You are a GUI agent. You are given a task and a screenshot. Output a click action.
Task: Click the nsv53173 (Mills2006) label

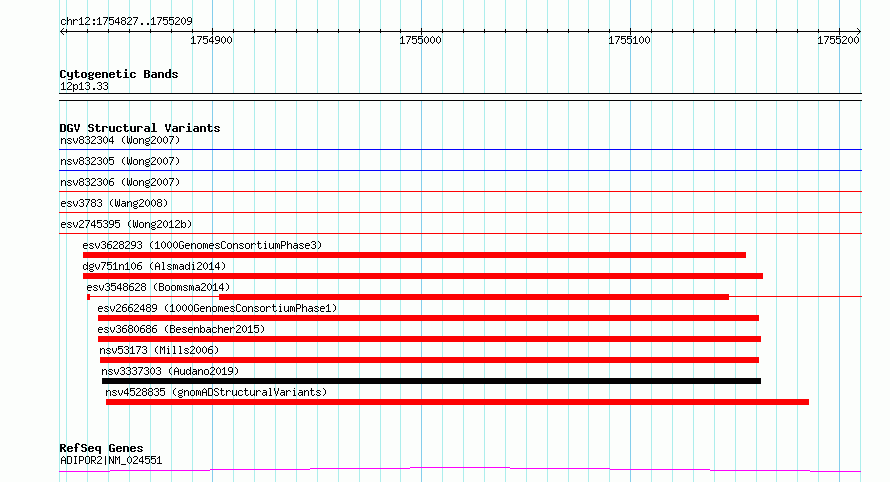pos(159,350)
